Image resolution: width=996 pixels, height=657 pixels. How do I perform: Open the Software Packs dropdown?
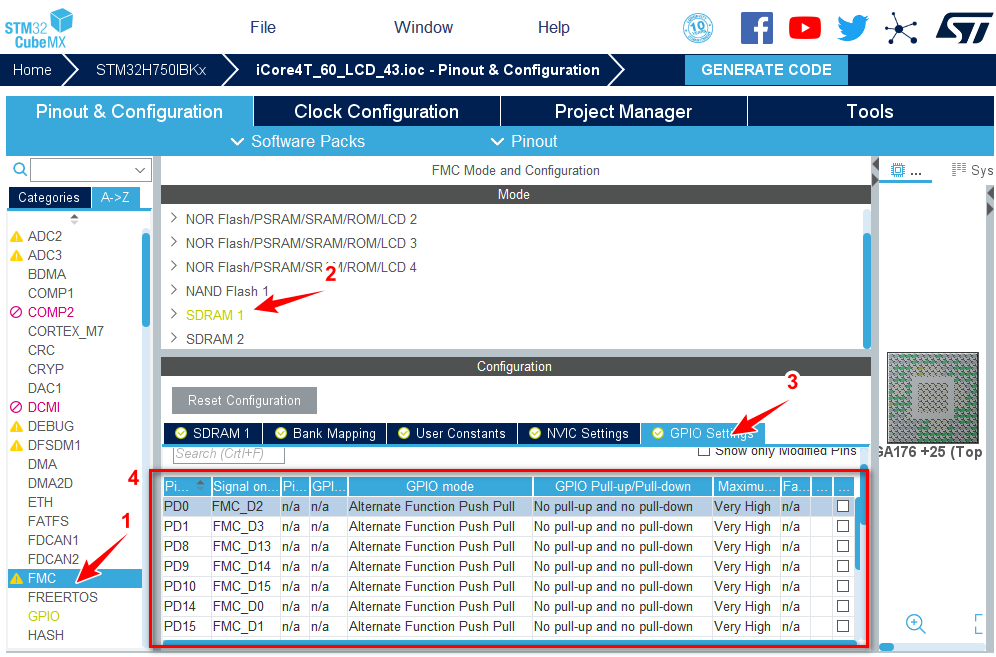point(297,141)
